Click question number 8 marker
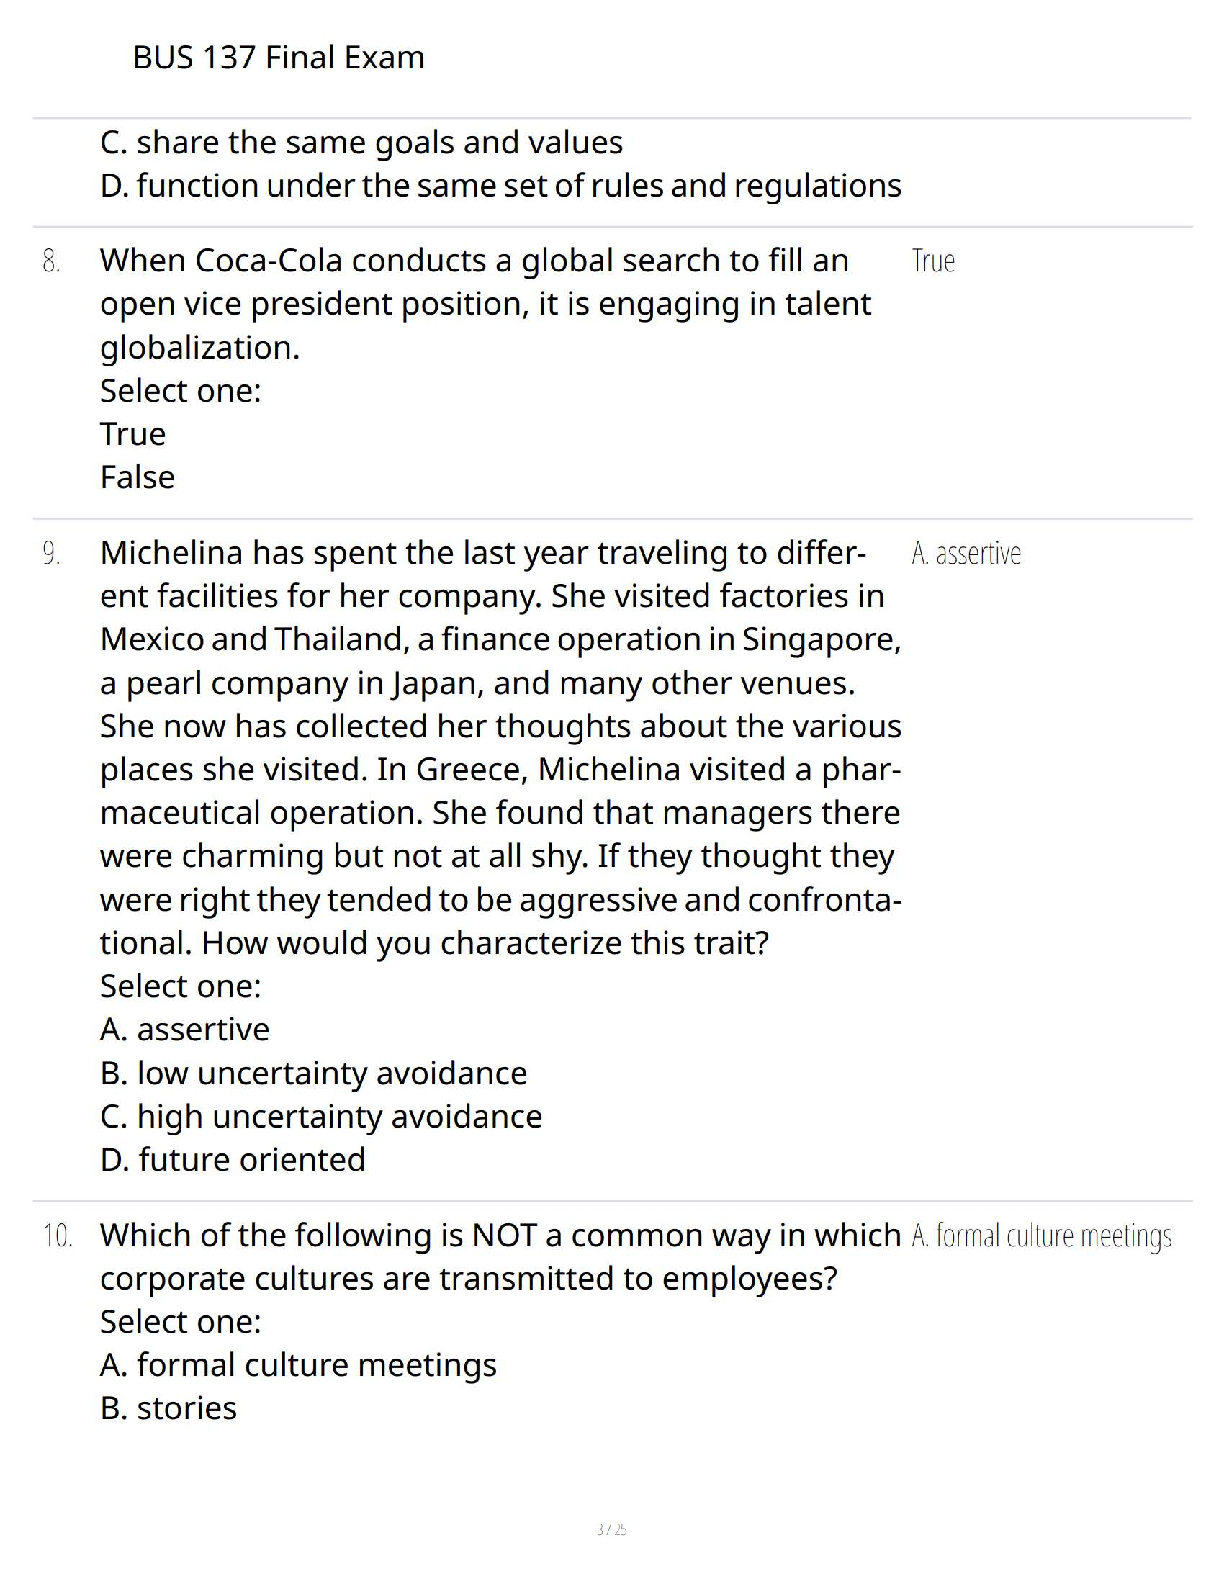This screenshot has height=1584, width=1224. (x=51, y=261)
